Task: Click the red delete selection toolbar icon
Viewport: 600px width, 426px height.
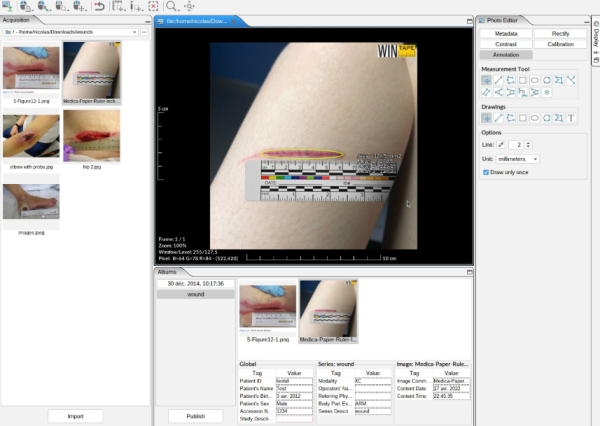Action: pos(153,6)
